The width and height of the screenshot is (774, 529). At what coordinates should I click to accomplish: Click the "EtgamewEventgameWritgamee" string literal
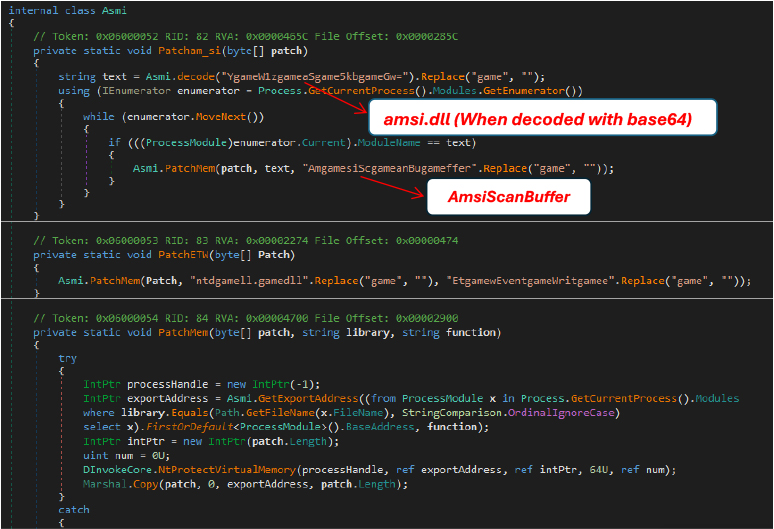pos(530,281)
